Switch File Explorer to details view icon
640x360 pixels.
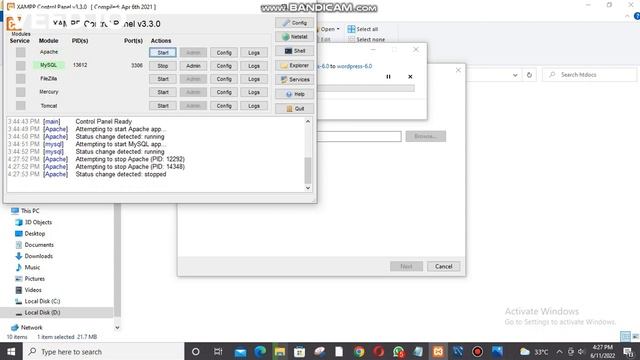click(x=625, y=336)
